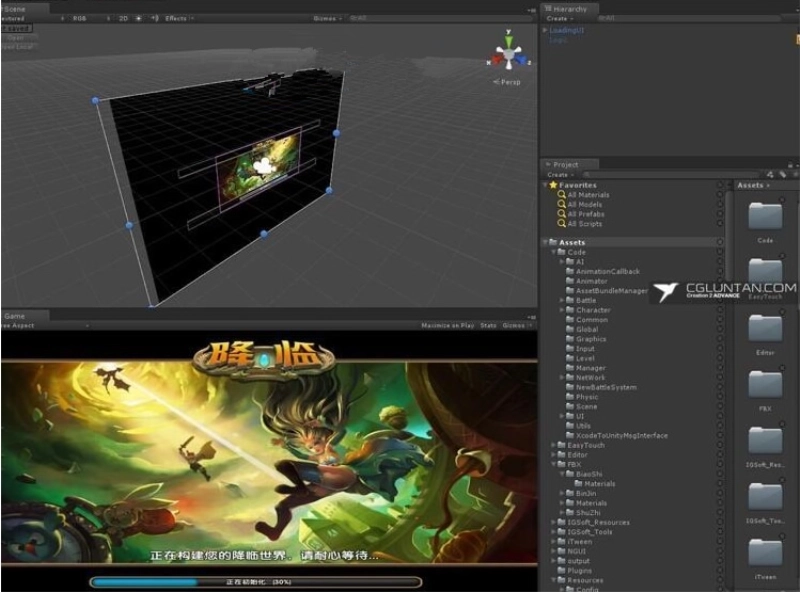Expand the Battle folder arrow
This screenshot has width=800, height=592.
(562, 300)
